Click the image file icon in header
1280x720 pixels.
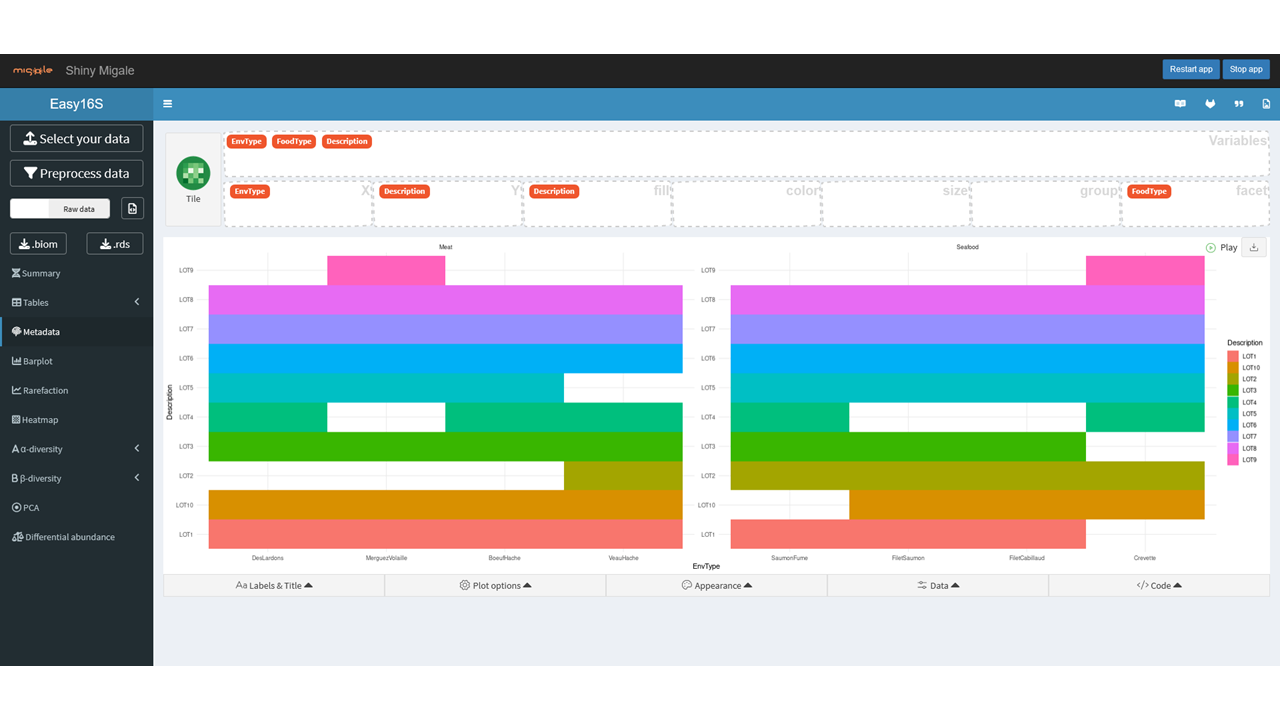[x=1266, y=104]
